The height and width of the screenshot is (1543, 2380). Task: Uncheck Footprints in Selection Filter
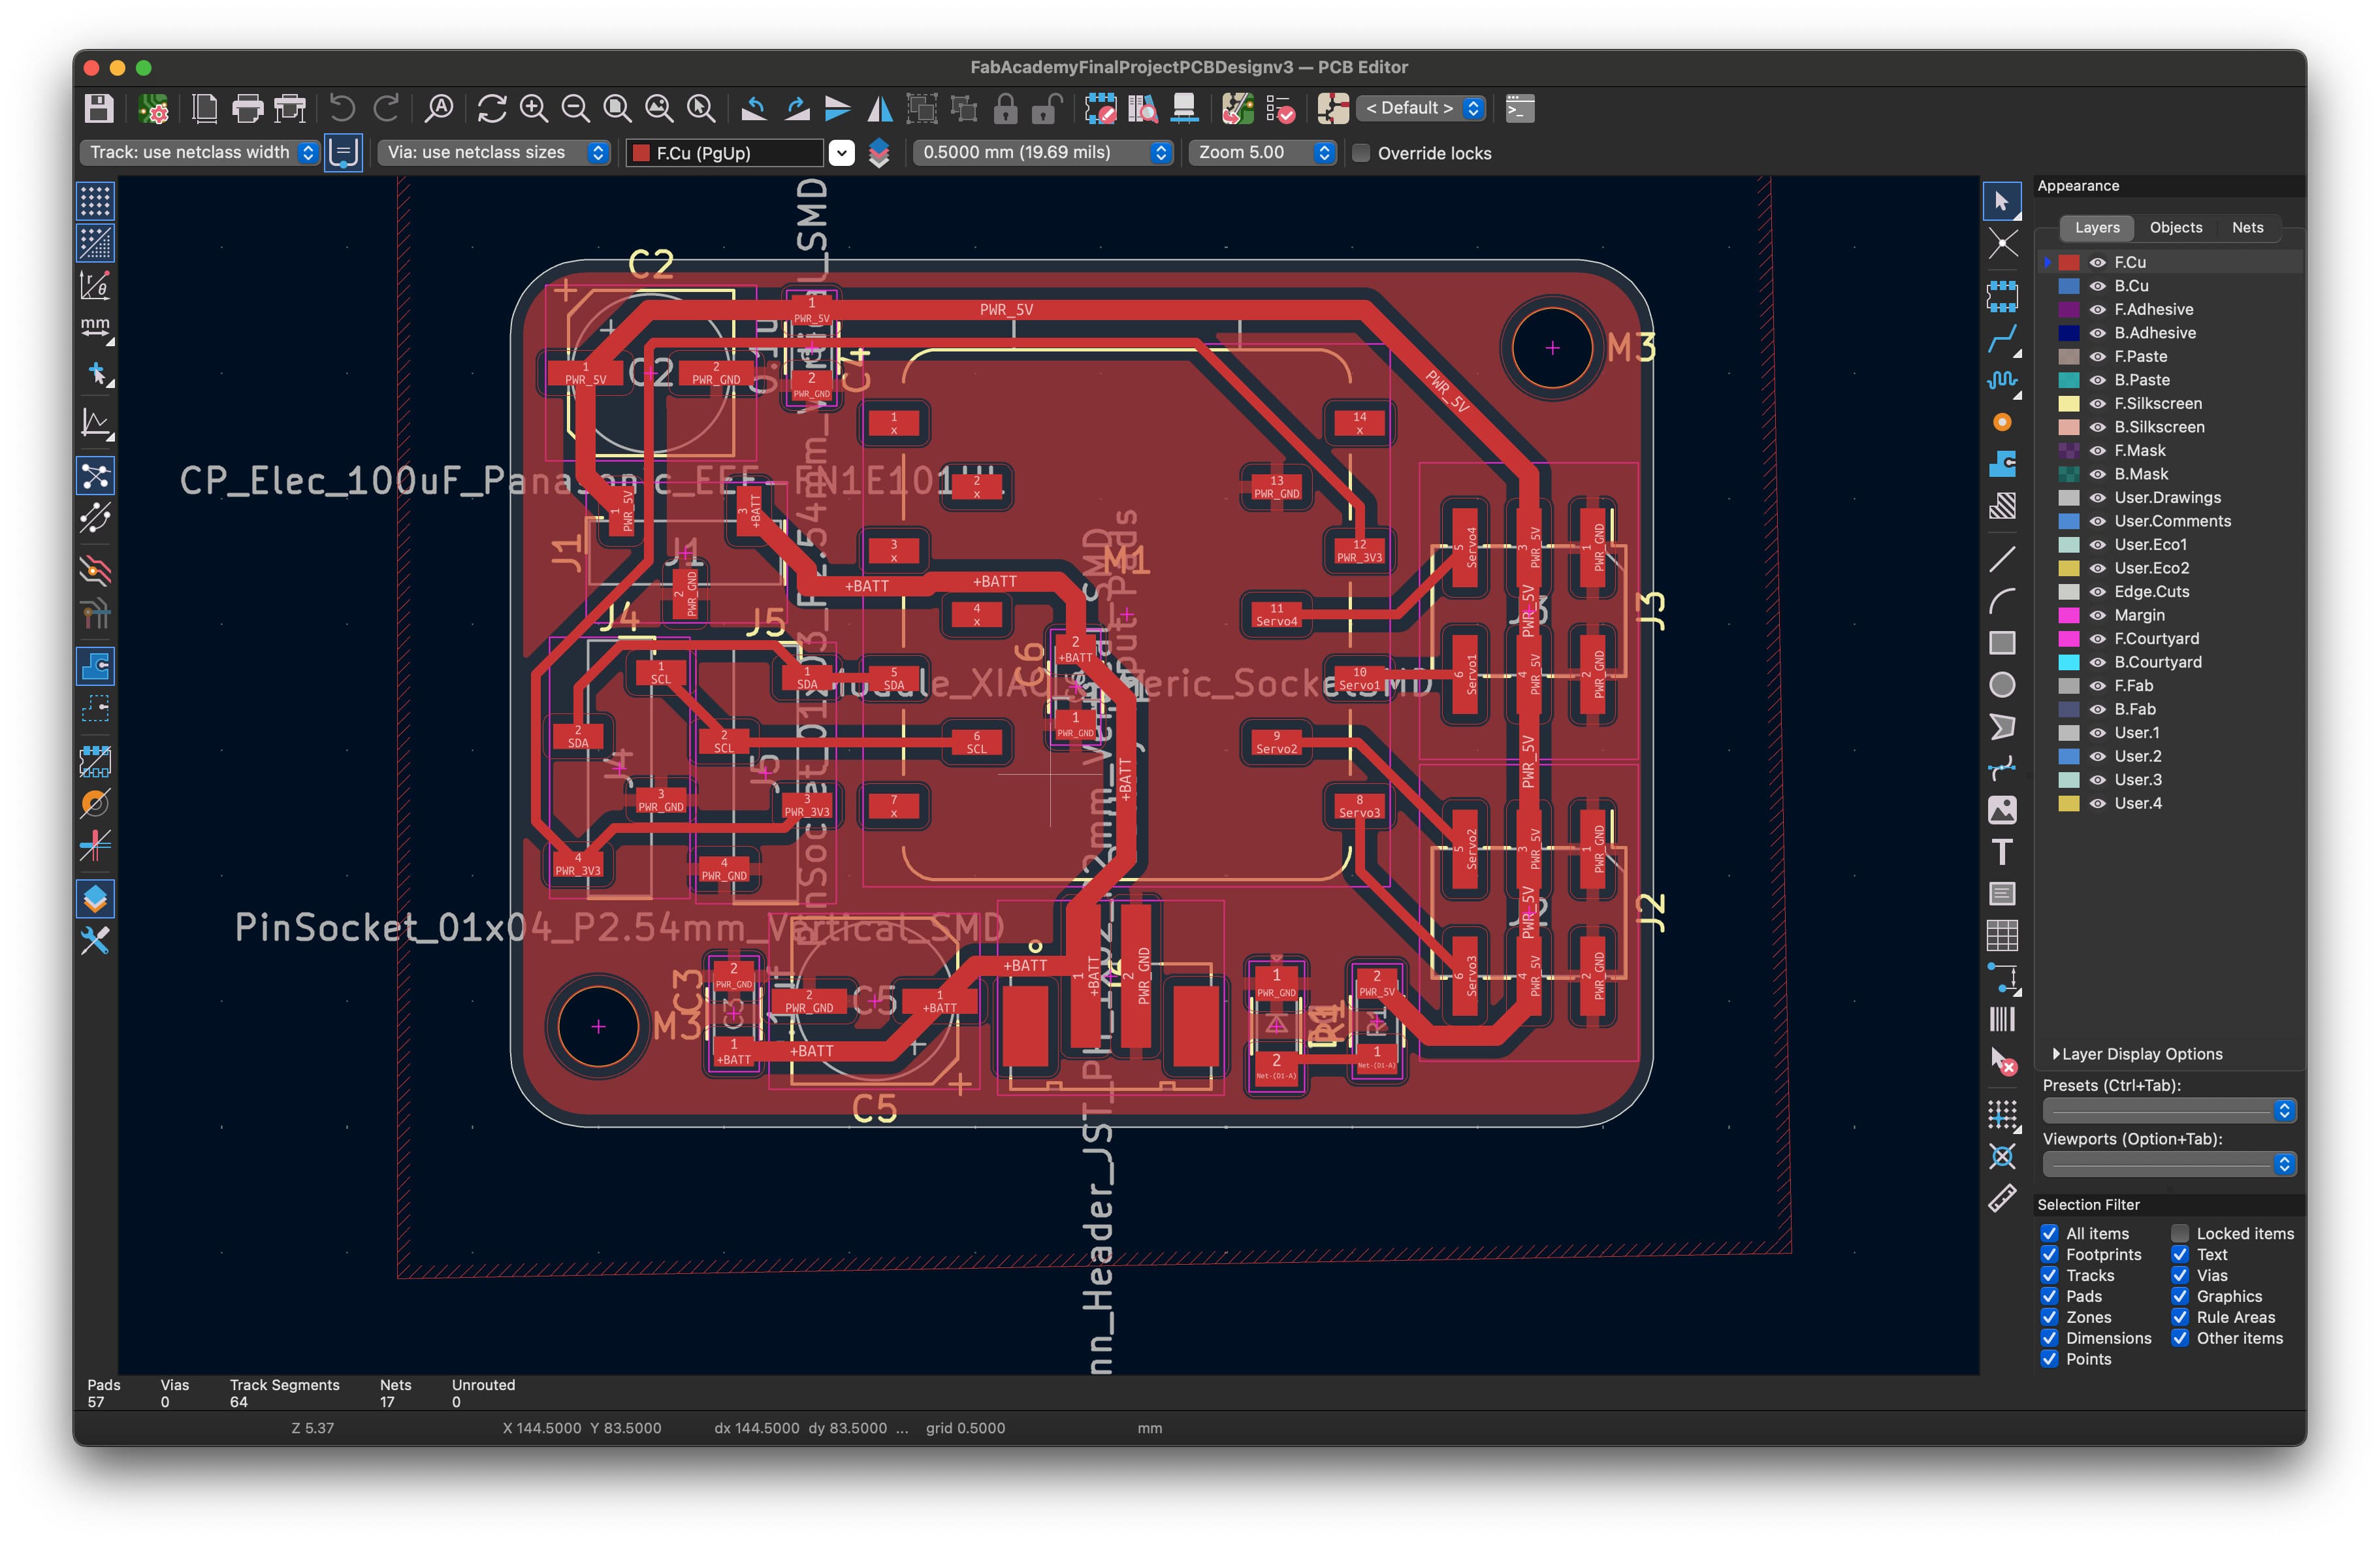pos(2049,1254)
